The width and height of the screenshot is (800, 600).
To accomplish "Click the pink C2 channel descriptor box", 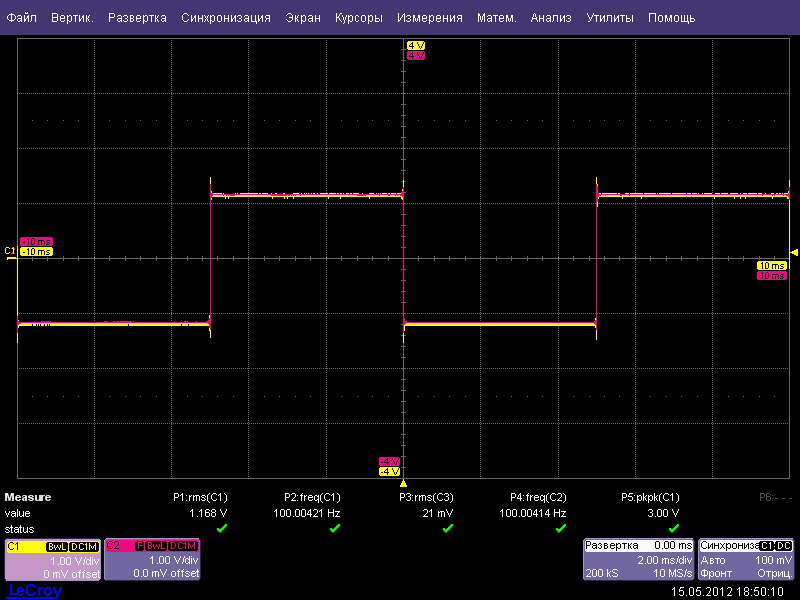I will tap(152, 560).
